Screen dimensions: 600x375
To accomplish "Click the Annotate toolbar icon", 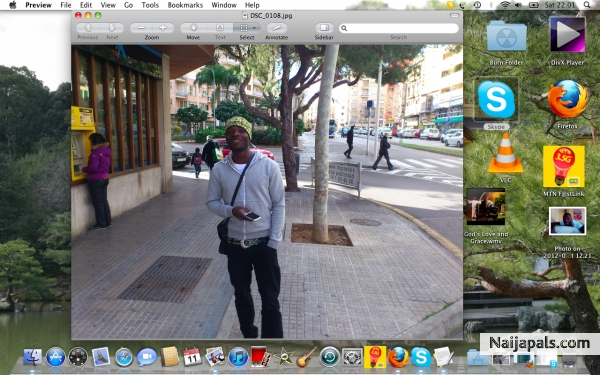I will pyautogui.click(x=277, y=28).
